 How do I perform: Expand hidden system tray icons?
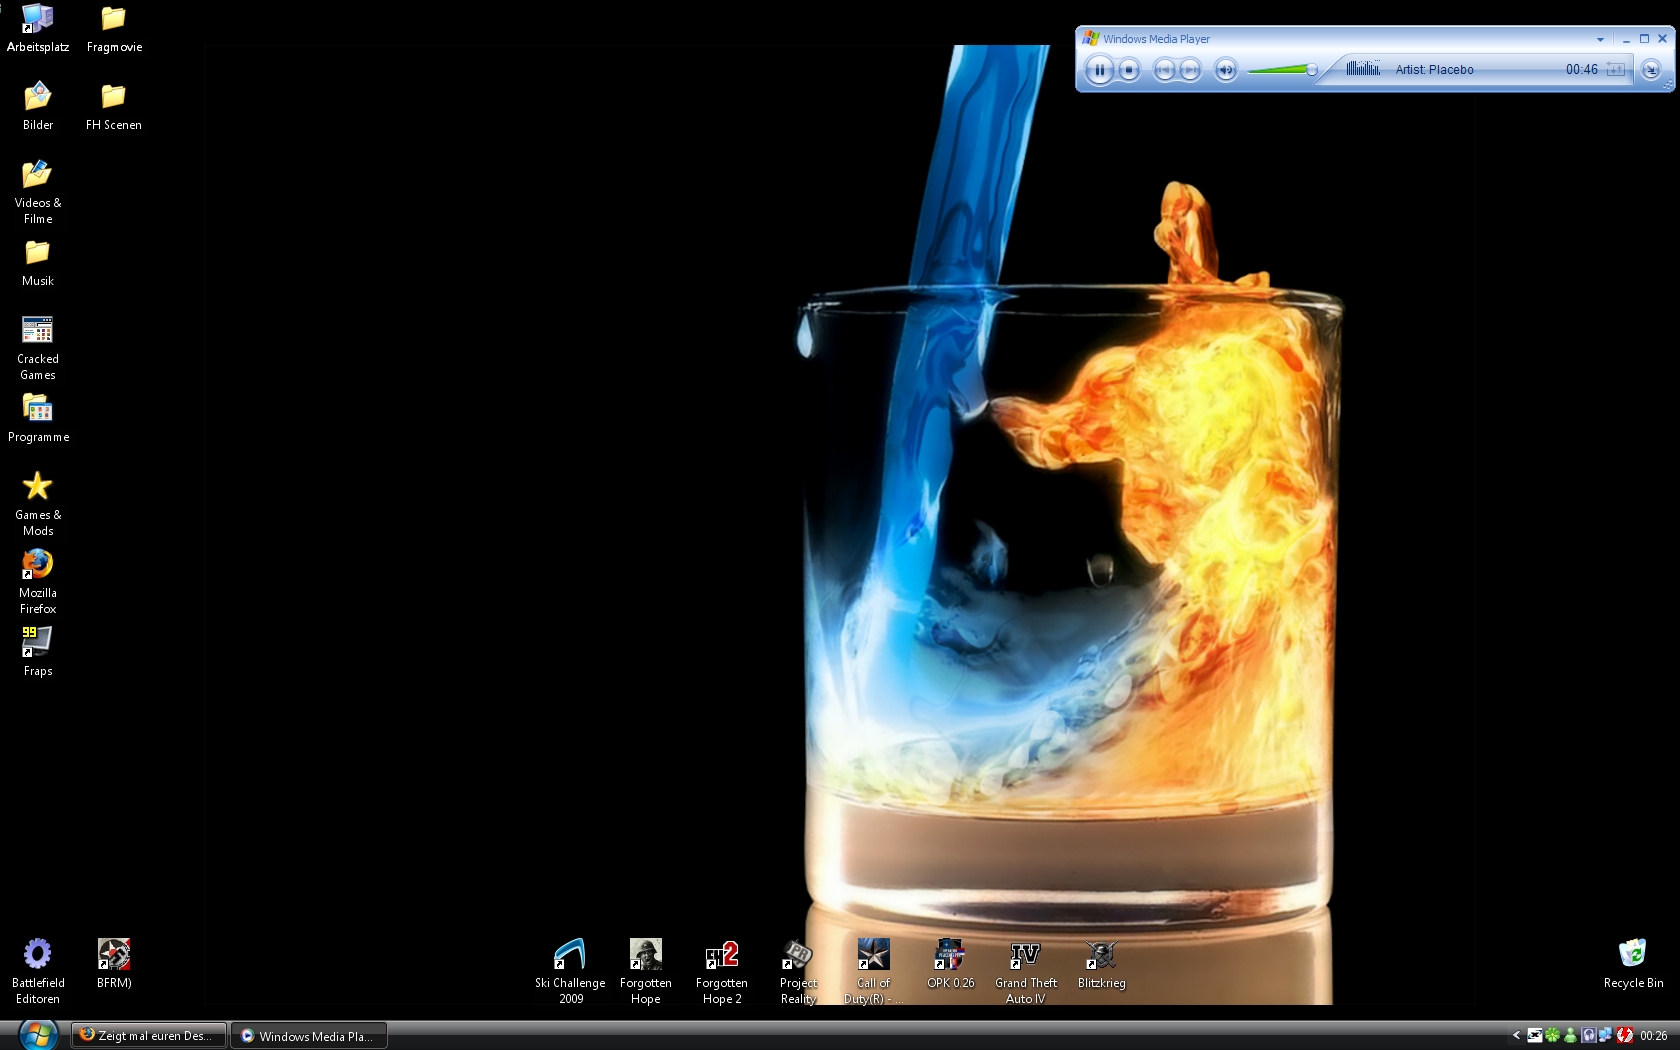tap(1516, 1036)
